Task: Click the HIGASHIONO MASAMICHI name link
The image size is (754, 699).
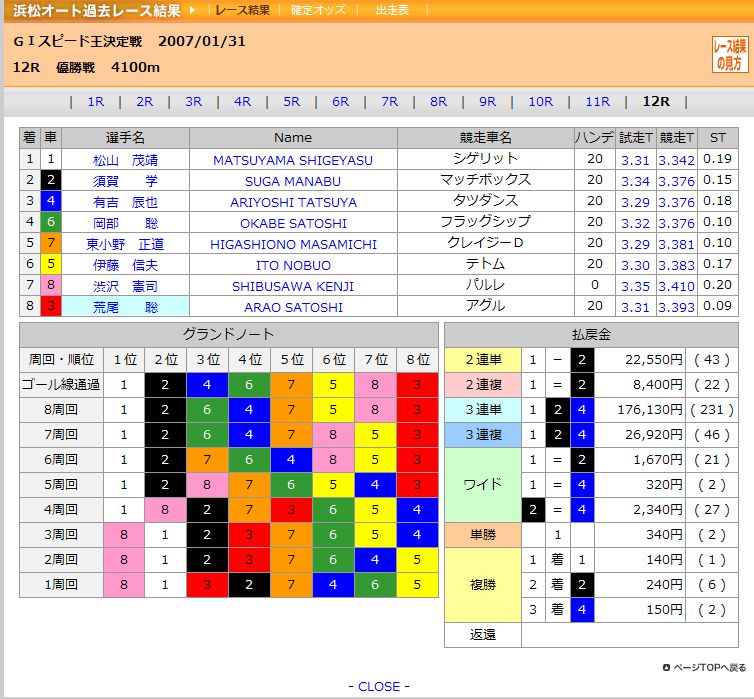Action: tap(293, 245)
